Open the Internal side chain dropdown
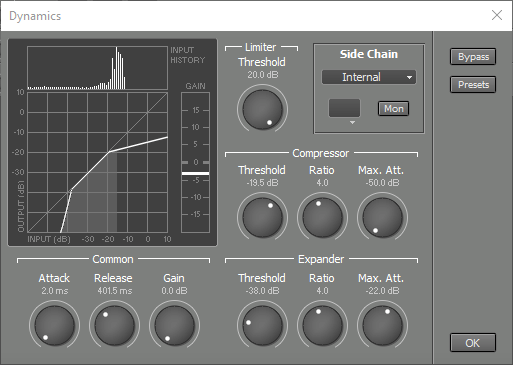The height and width of the screenshot is (365, 513). point(369,77)
